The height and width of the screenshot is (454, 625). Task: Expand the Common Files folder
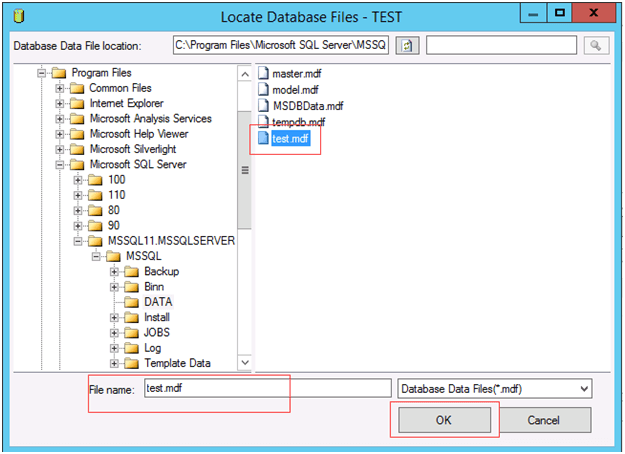[60, 88]
